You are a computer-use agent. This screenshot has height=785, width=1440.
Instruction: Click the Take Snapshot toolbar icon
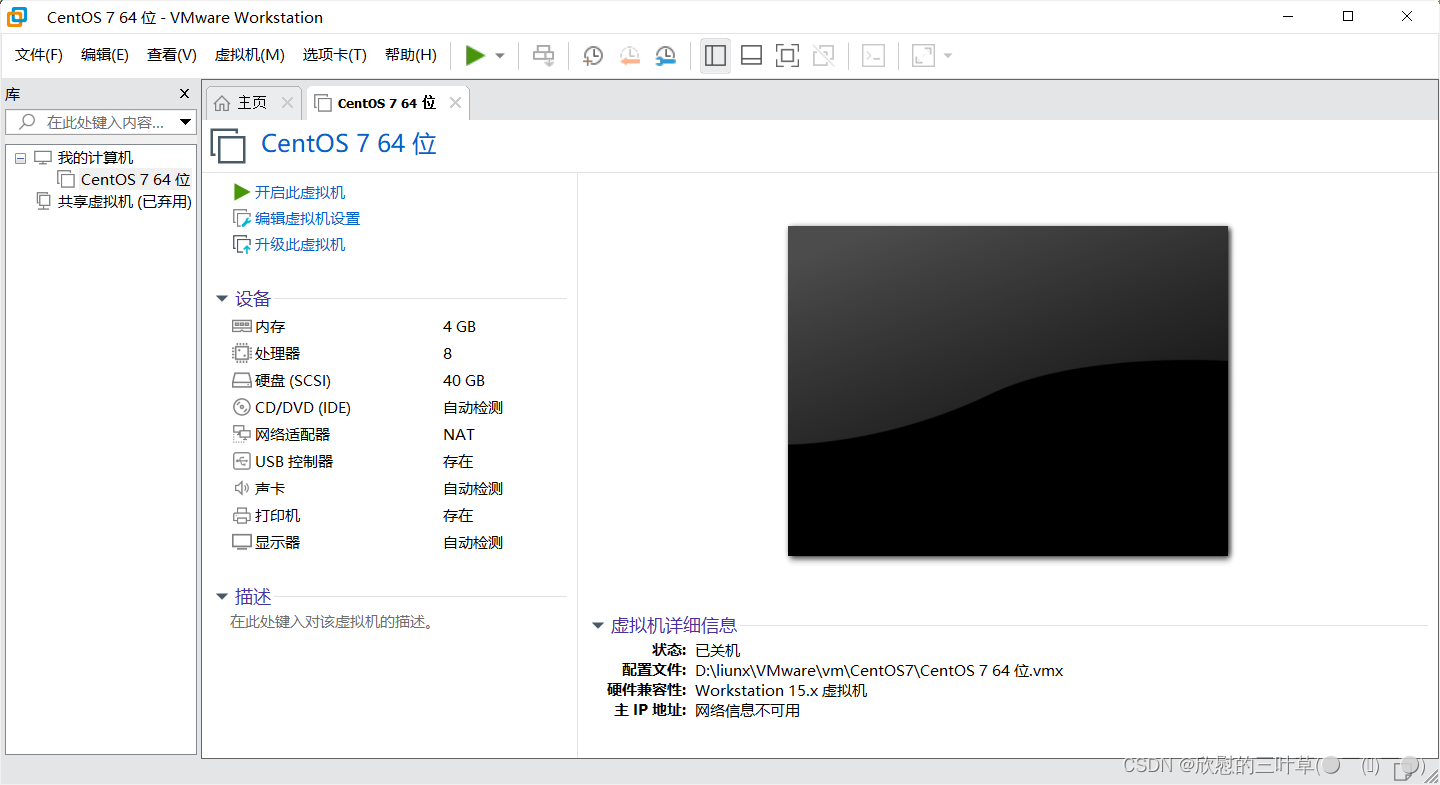pyautogui.click(x=593, y=55)
